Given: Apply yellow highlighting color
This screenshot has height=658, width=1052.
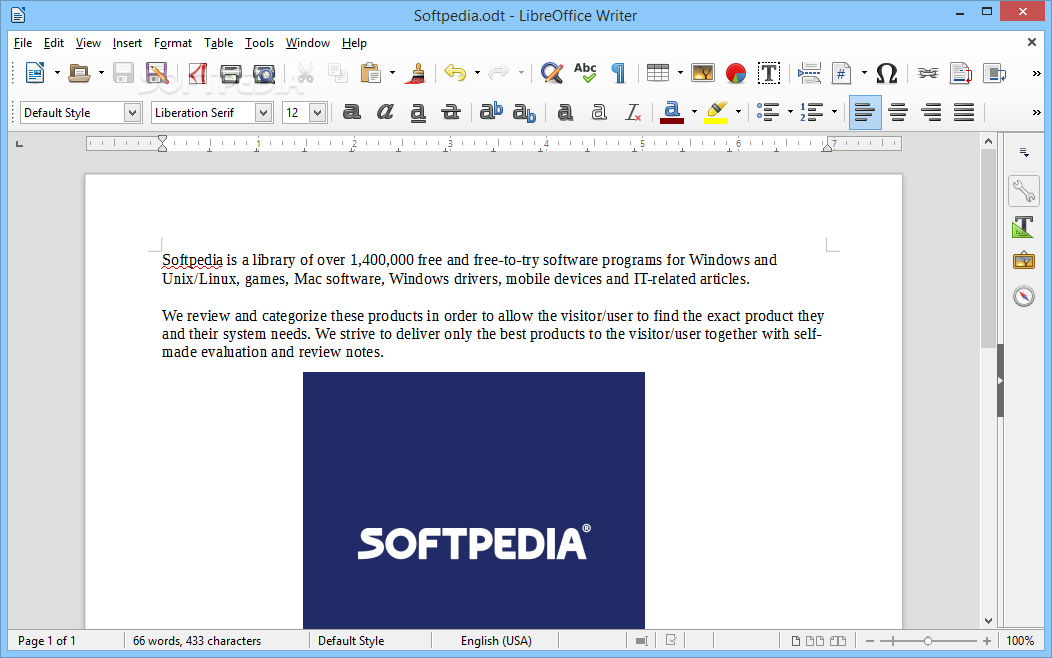Looking at the screenshot, I should pyautogui.click(x=717, y=113).
